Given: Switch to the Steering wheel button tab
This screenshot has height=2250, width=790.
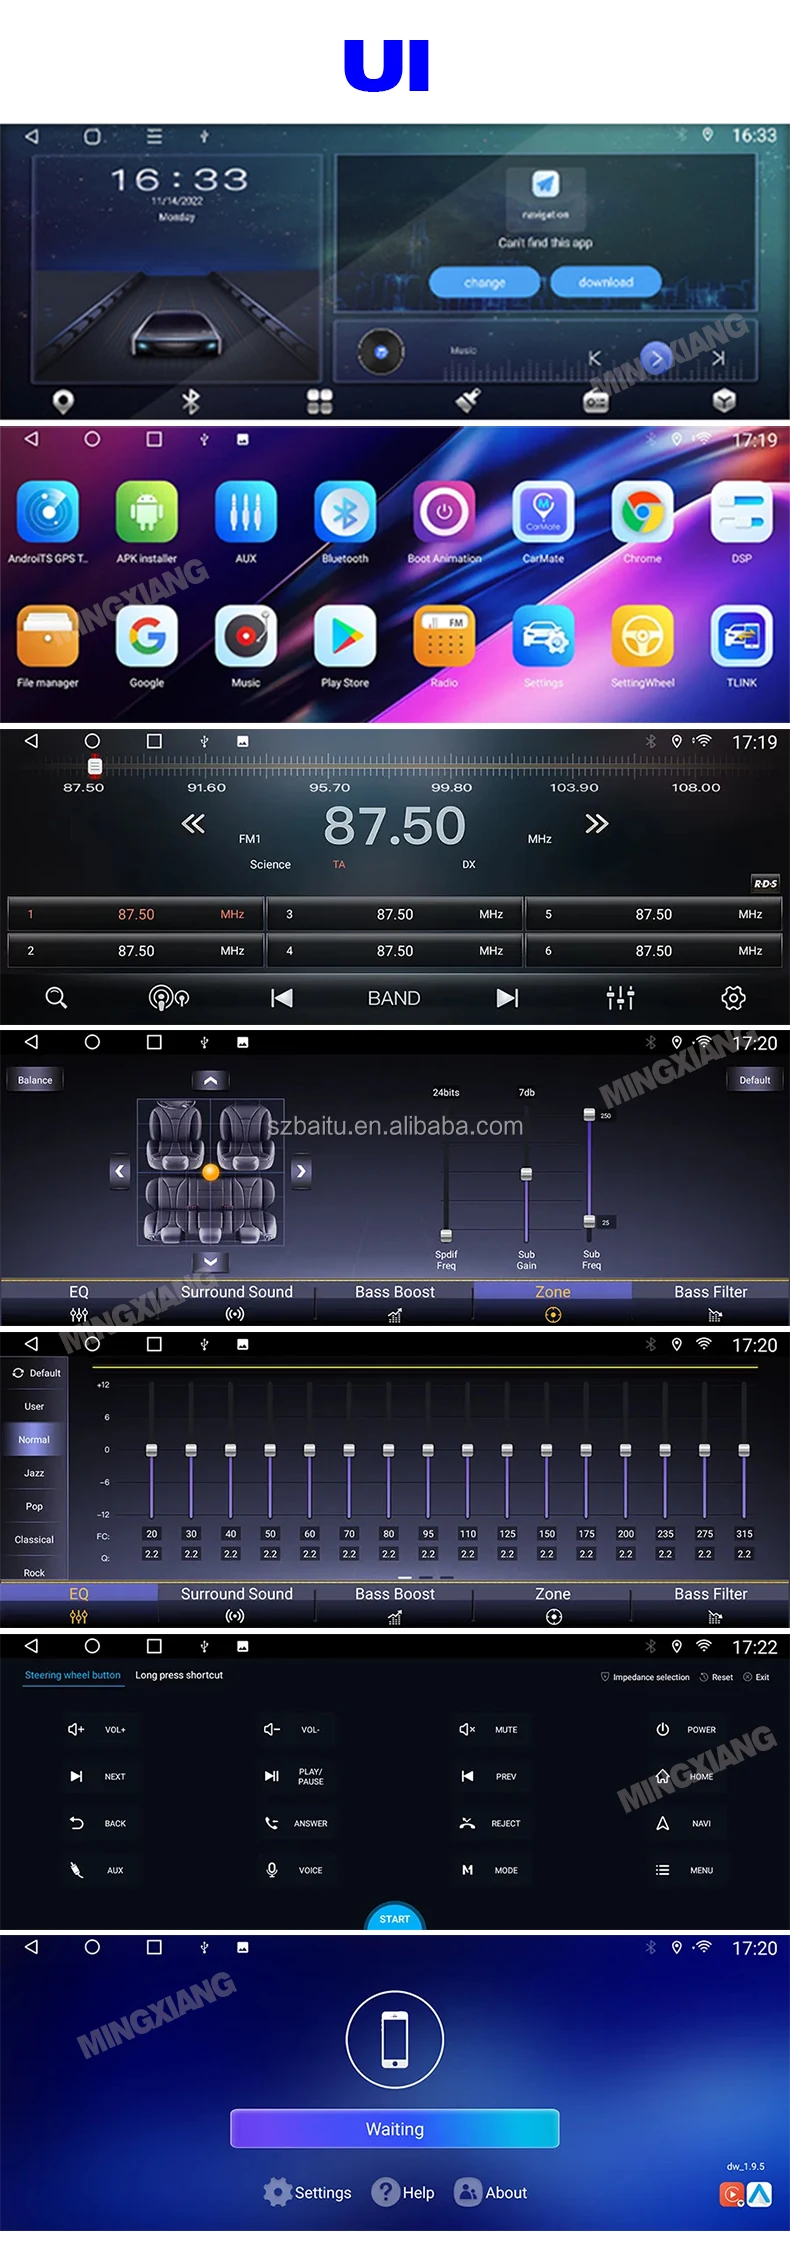Looking at the screenshot, I should (x=72, y=1675).
